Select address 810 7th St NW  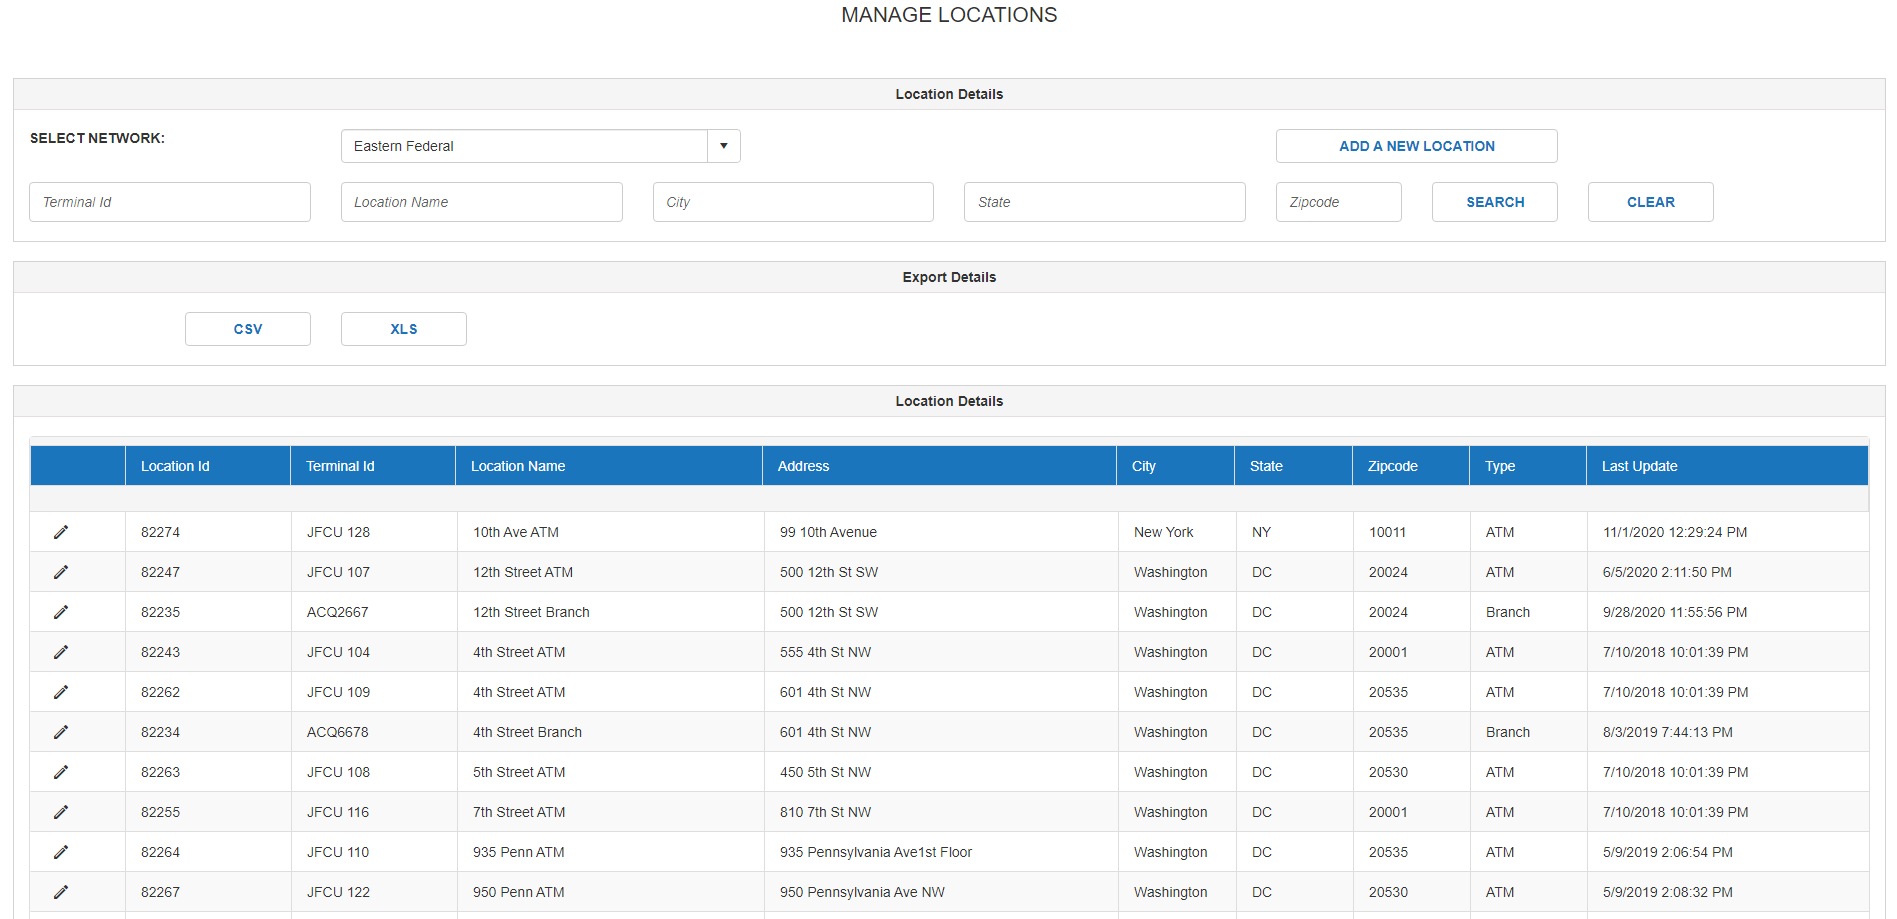click(x=825, y=812)
